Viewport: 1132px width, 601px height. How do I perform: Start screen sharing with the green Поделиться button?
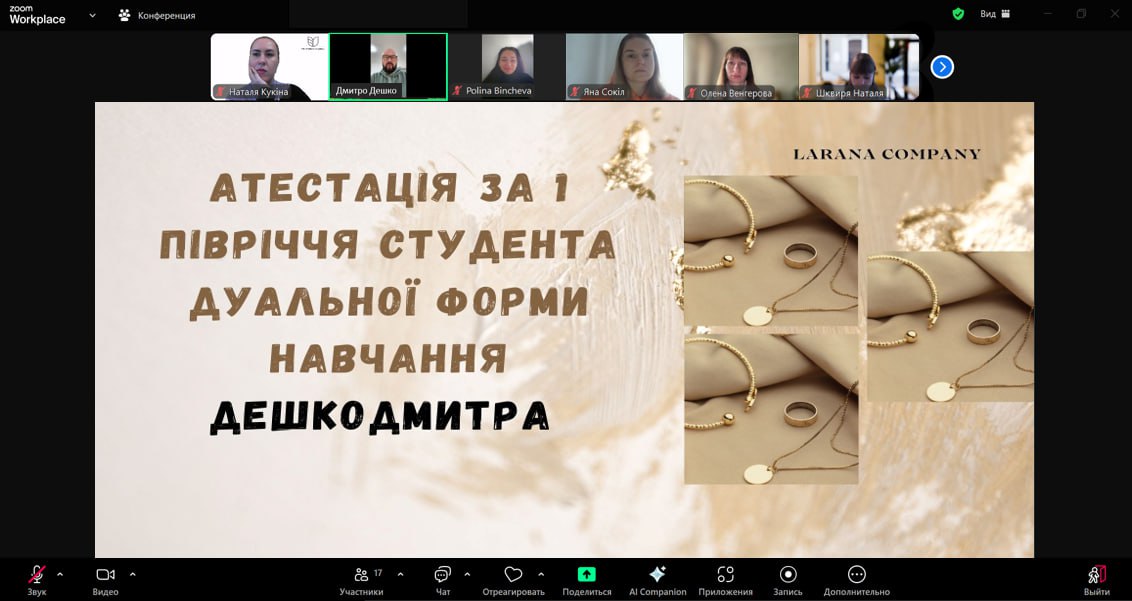[587, 580]
